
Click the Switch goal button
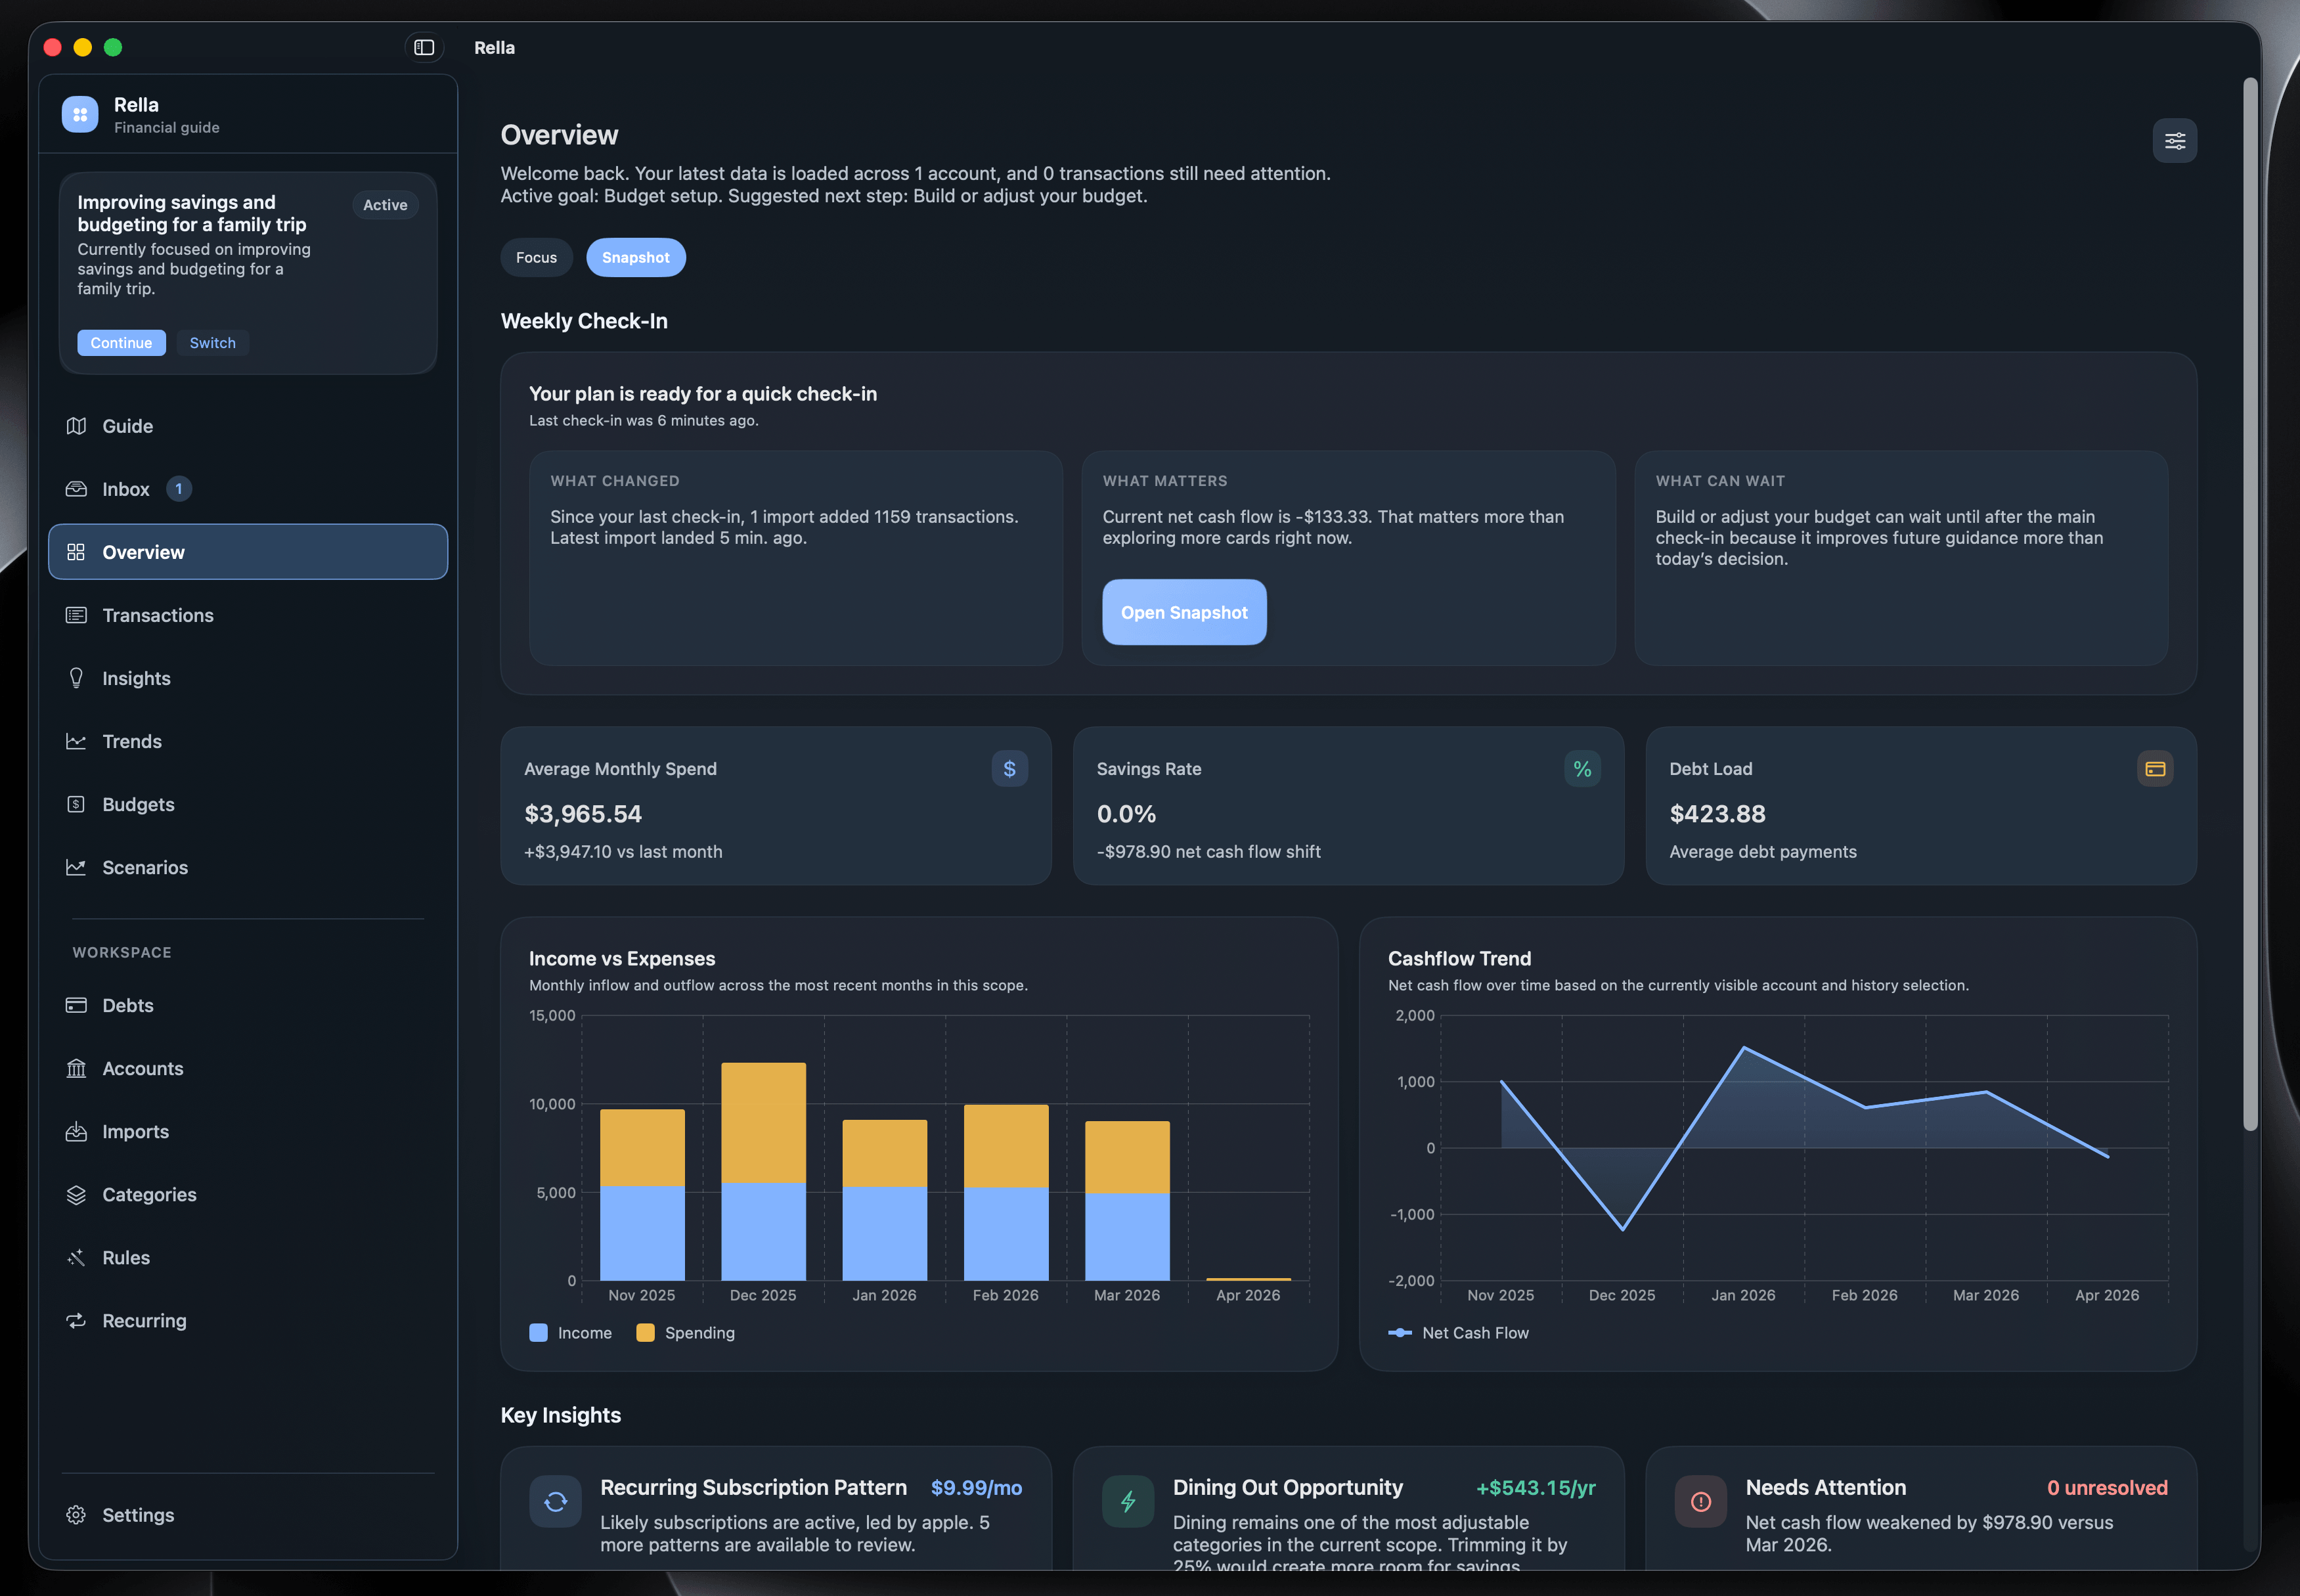click(213, 342)
